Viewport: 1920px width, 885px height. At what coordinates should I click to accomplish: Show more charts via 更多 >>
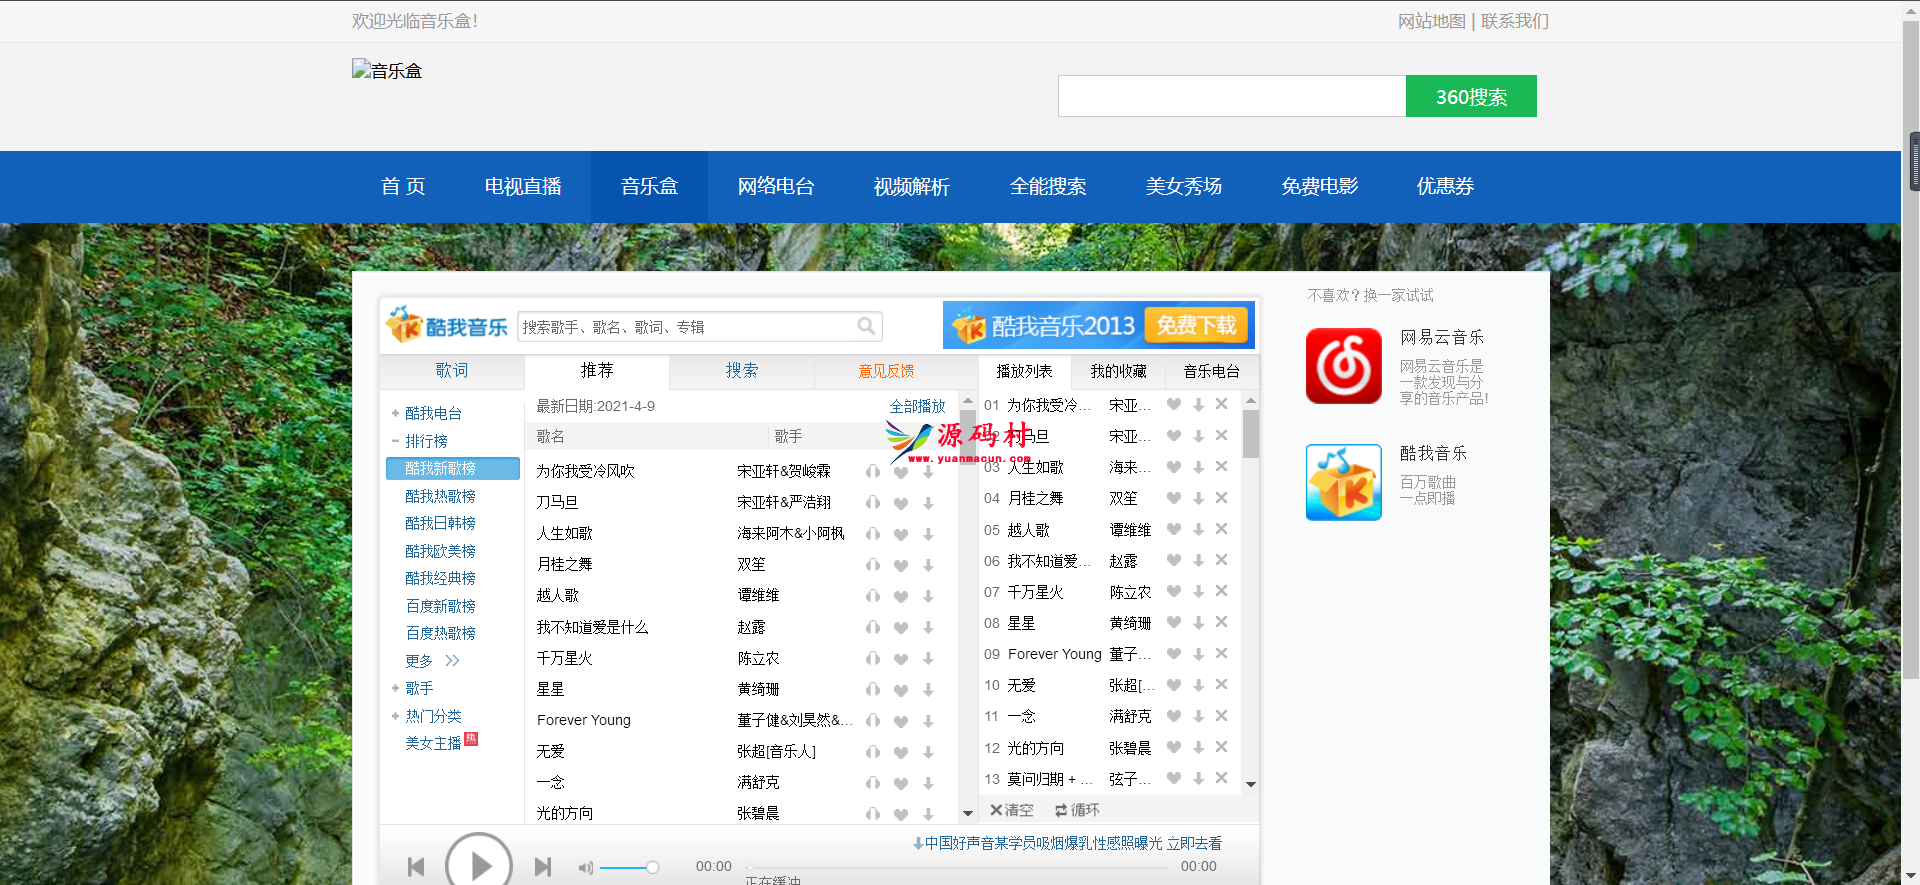[432, 661]
